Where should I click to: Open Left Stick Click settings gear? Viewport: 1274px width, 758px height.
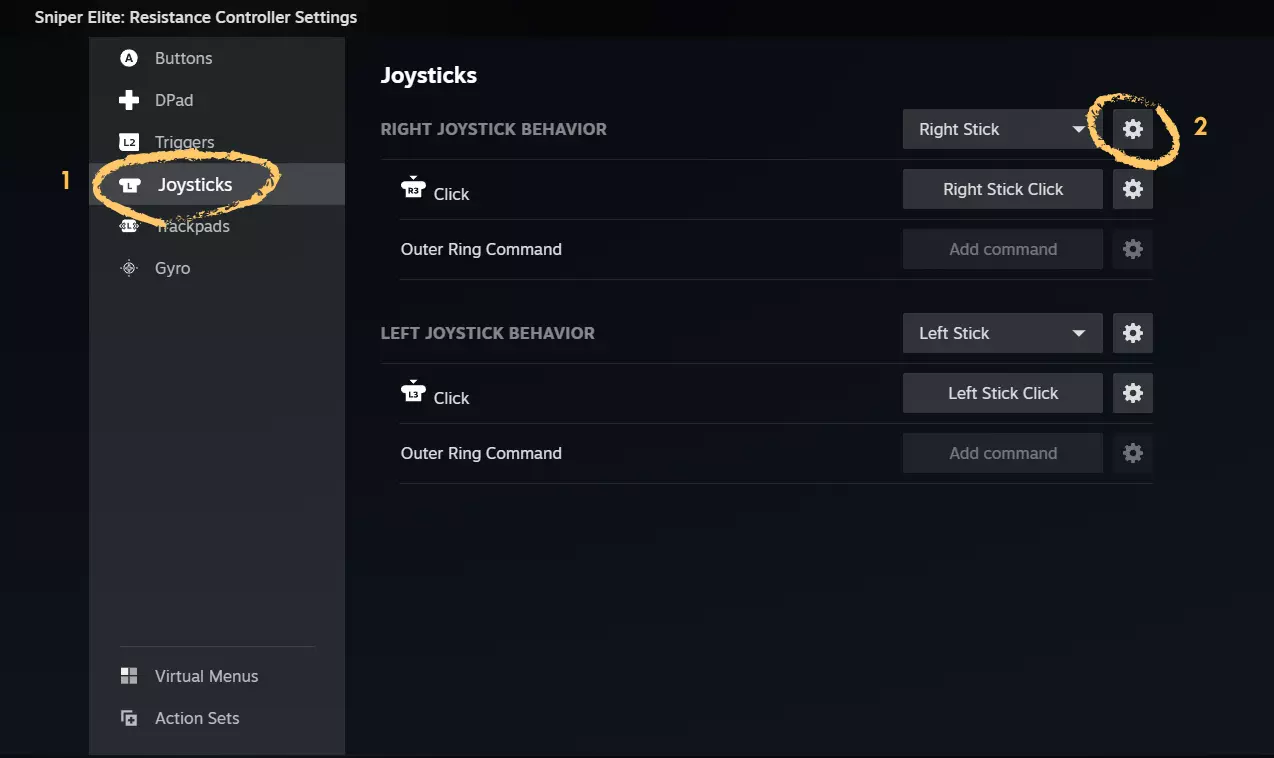(1132, 393)
